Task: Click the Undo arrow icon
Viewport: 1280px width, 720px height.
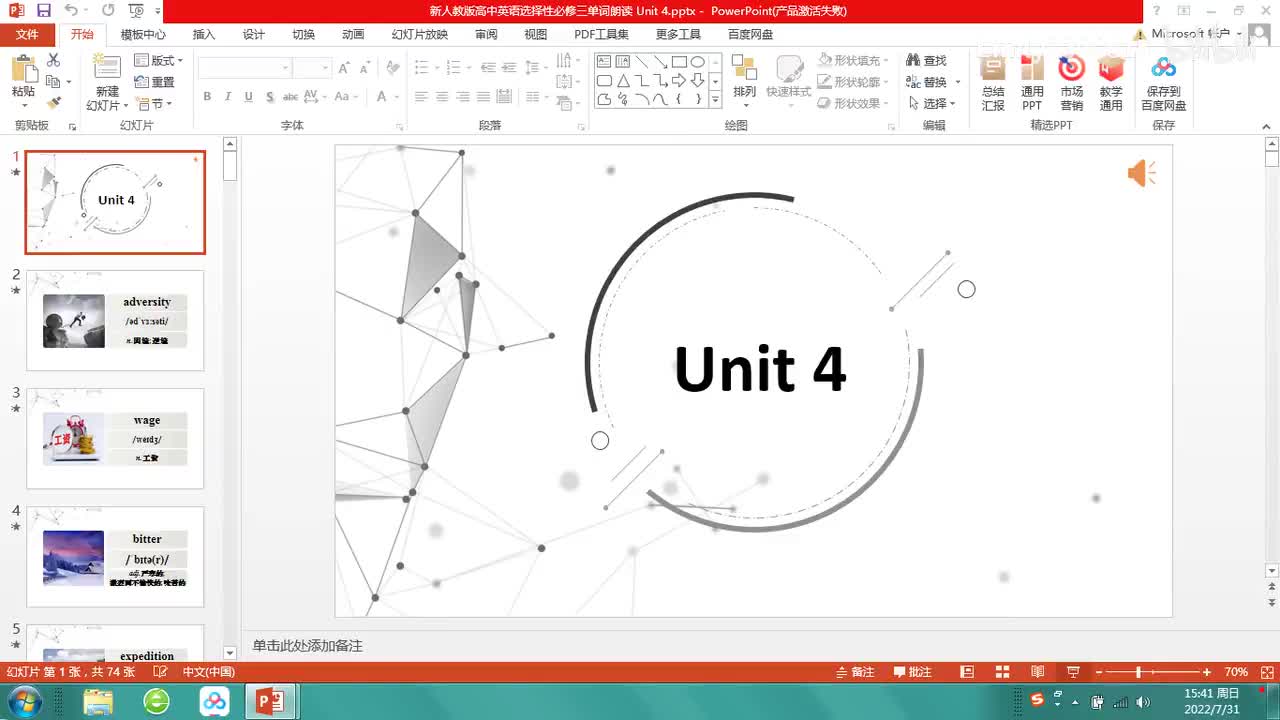Action: pyautogui.click(x=70, y=10)
